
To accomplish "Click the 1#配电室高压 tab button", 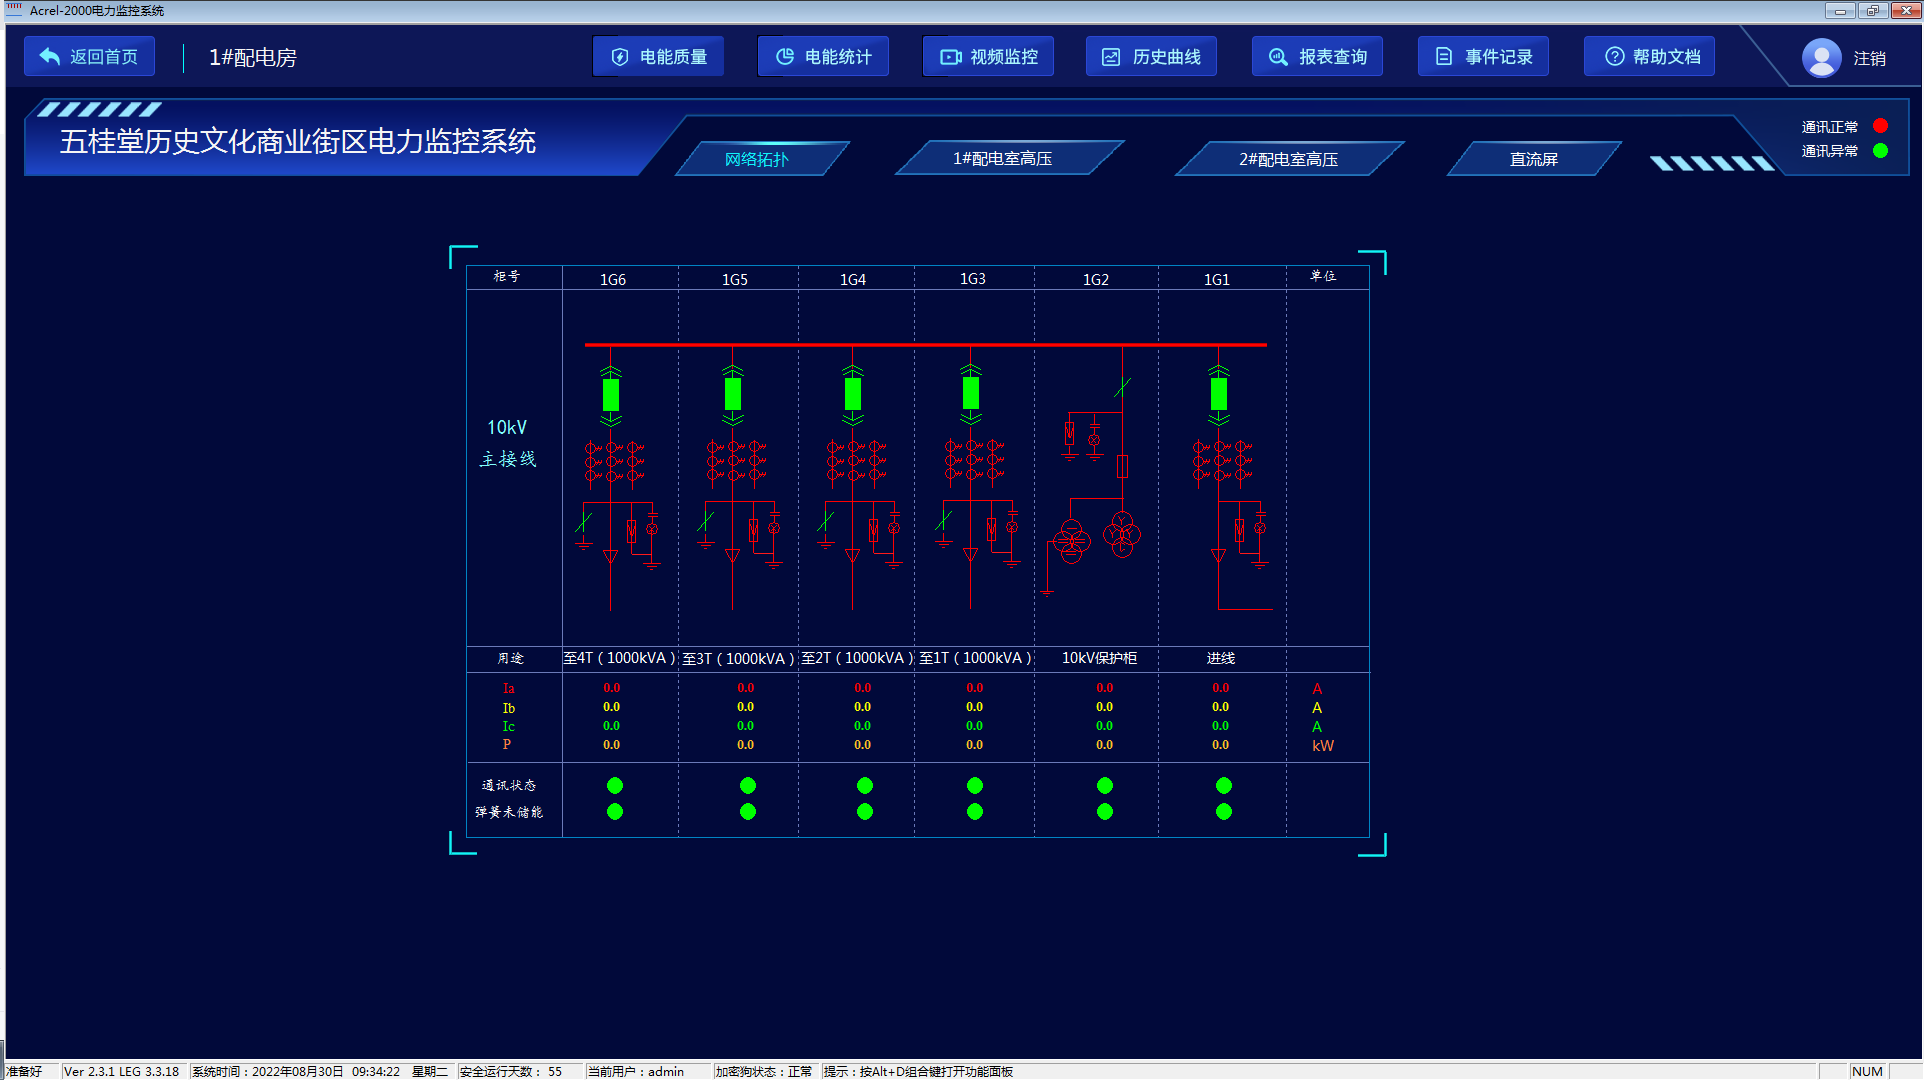I will point(1002,159).
